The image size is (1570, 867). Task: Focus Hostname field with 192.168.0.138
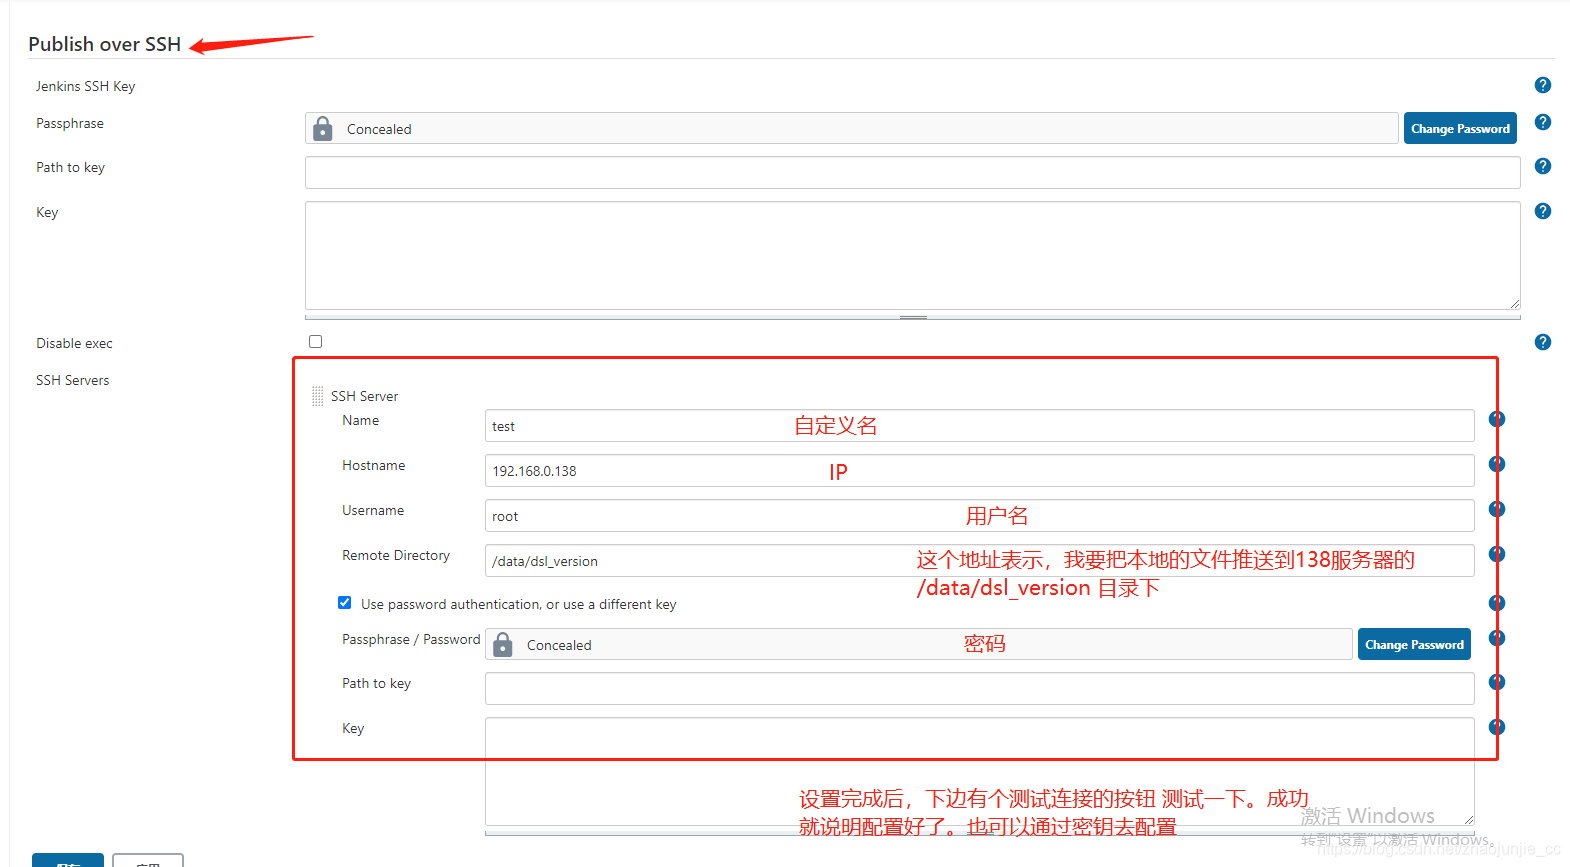pos(980,470)
